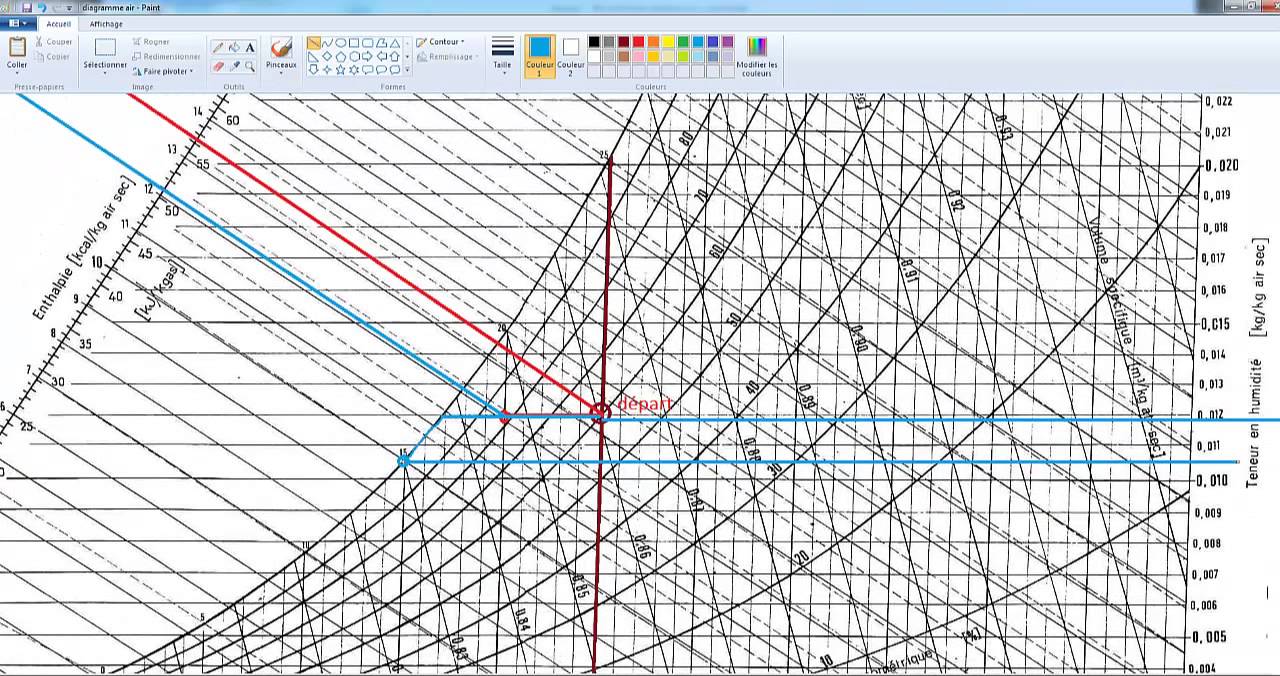Choose the Five-point star shape
1280x676 pixels.
(341, 70)
